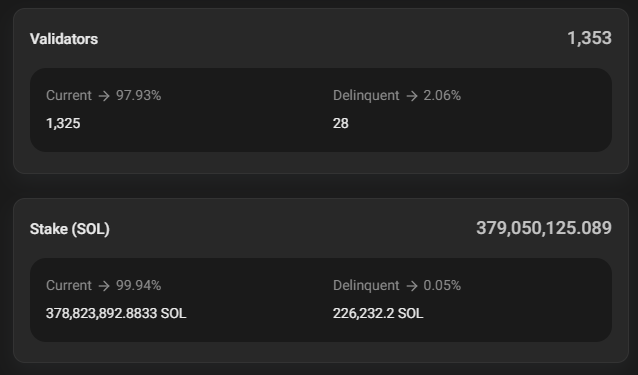Click the arrow icon after Stake Current
Screen dimensions: 638x375
[x=104, y=286]
